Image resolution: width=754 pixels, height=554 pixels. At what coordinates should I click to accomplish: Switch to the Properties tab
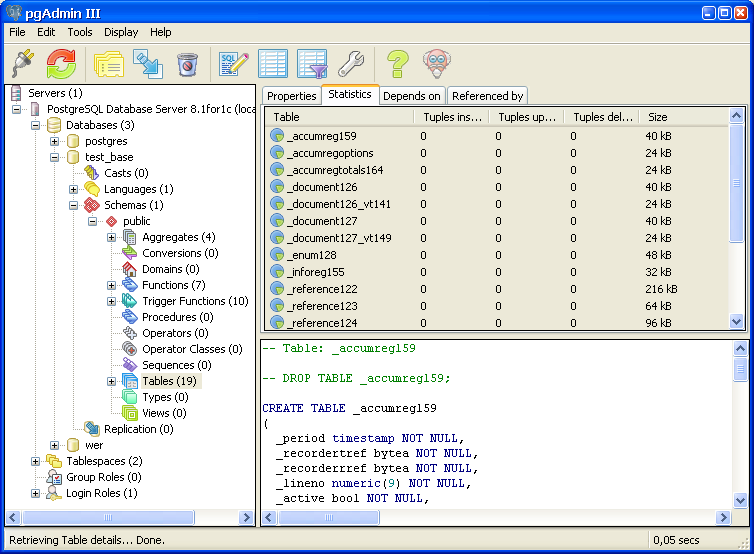pos(292,96)
